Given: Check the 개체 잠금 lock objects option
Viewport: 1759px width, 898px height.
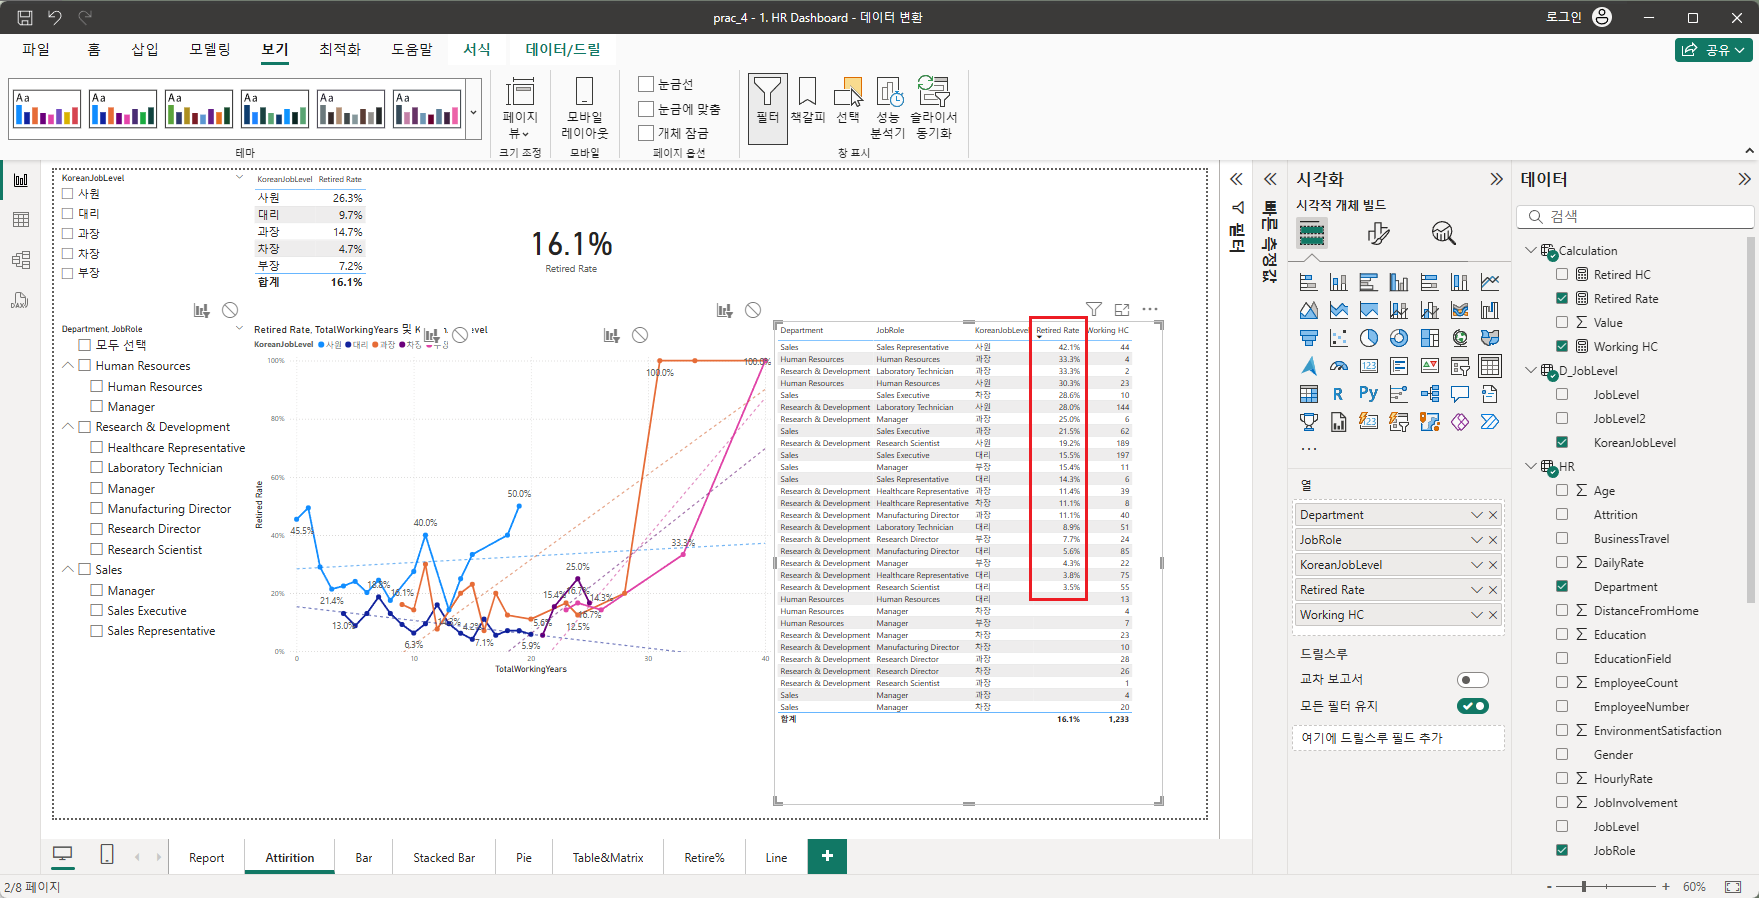Looking at the screenshot, I should coord(646,133).
